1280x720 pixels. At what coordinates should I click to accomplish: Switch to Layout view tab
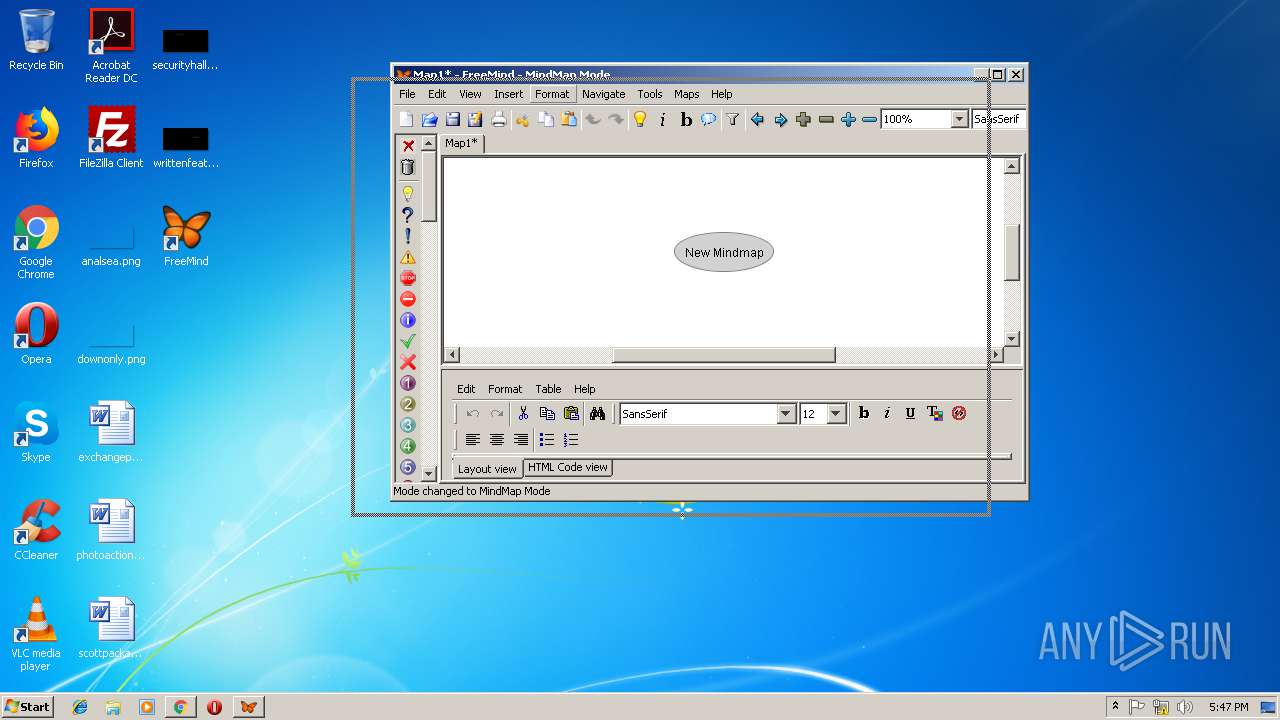[x=487, y=468]
